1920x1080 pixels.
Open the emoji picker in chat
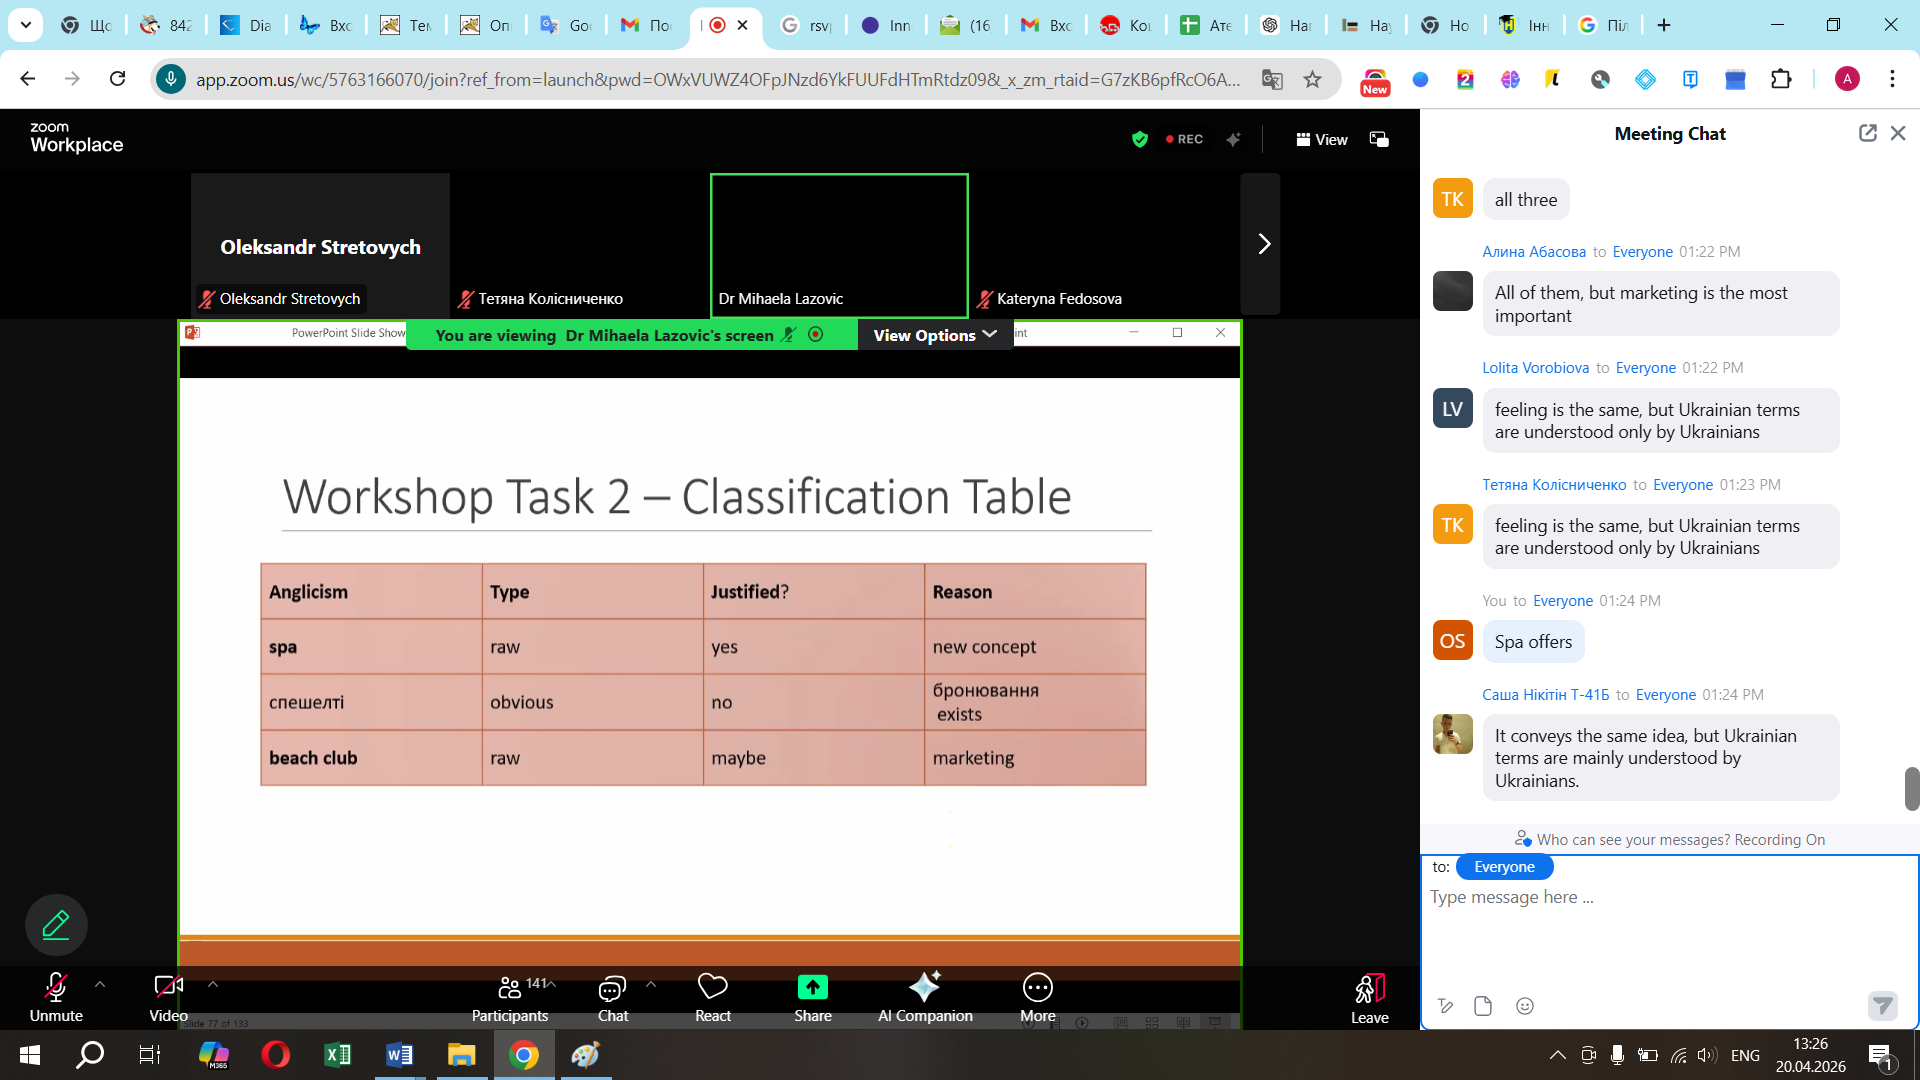1524,1006
